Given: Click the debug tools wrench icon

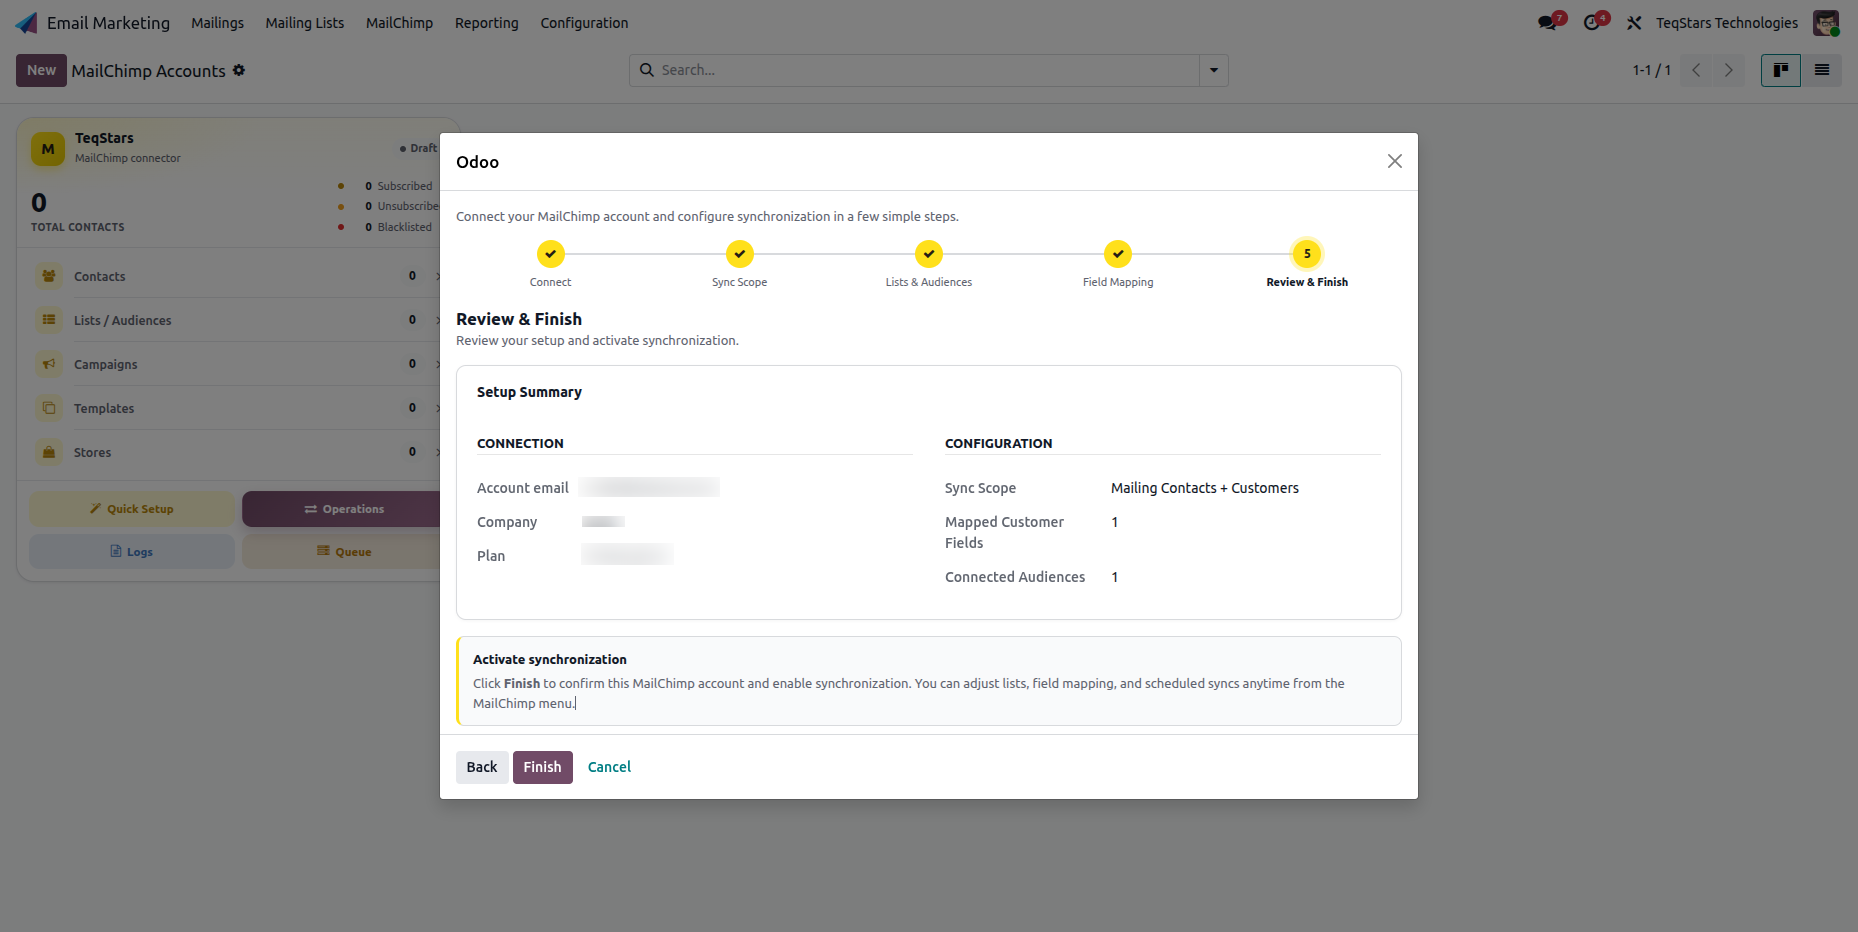Looking at the screenshot, I should point(1634,23).
